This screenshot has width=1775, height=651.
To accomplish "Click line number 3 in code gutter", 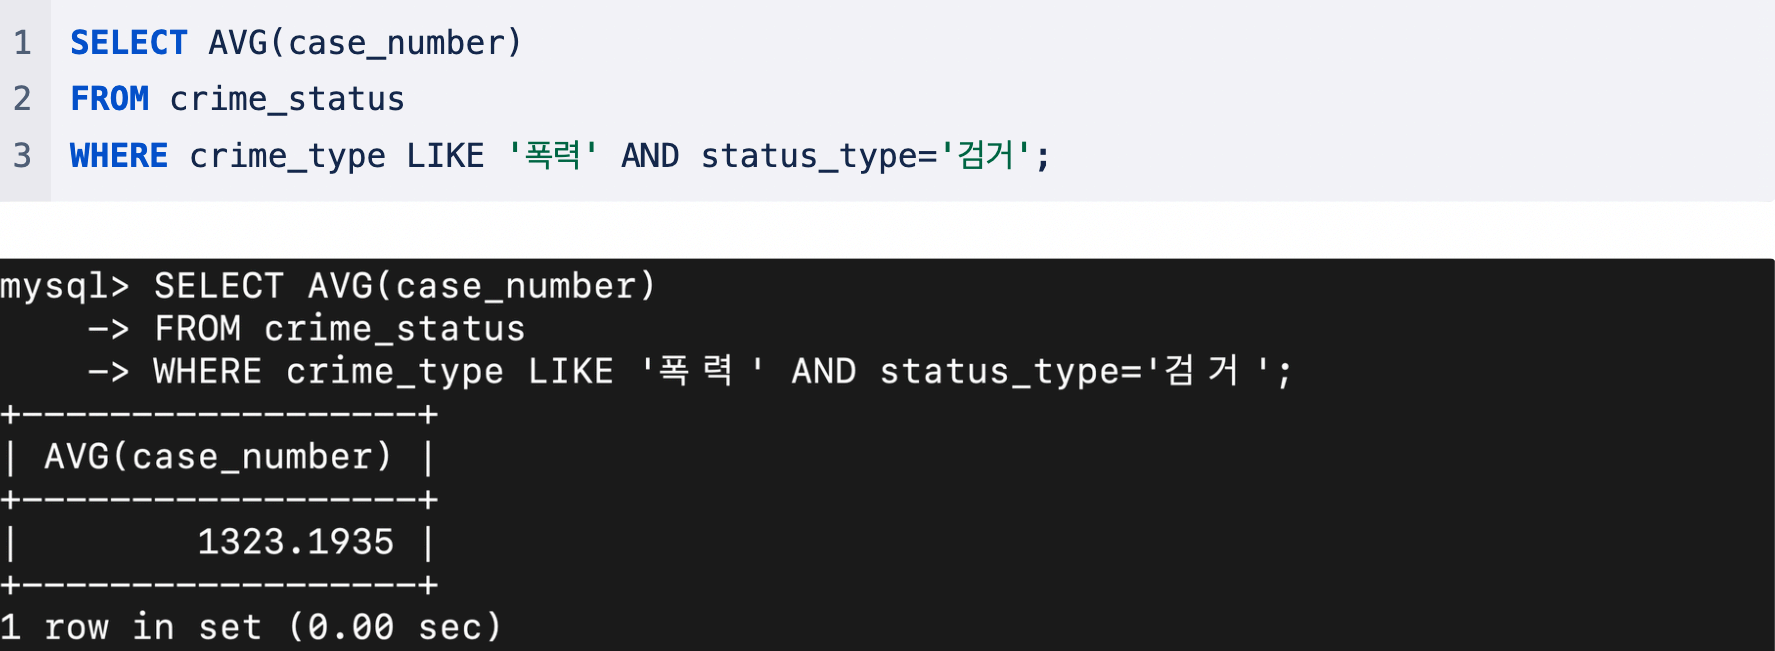I will (x=23, y=156).
